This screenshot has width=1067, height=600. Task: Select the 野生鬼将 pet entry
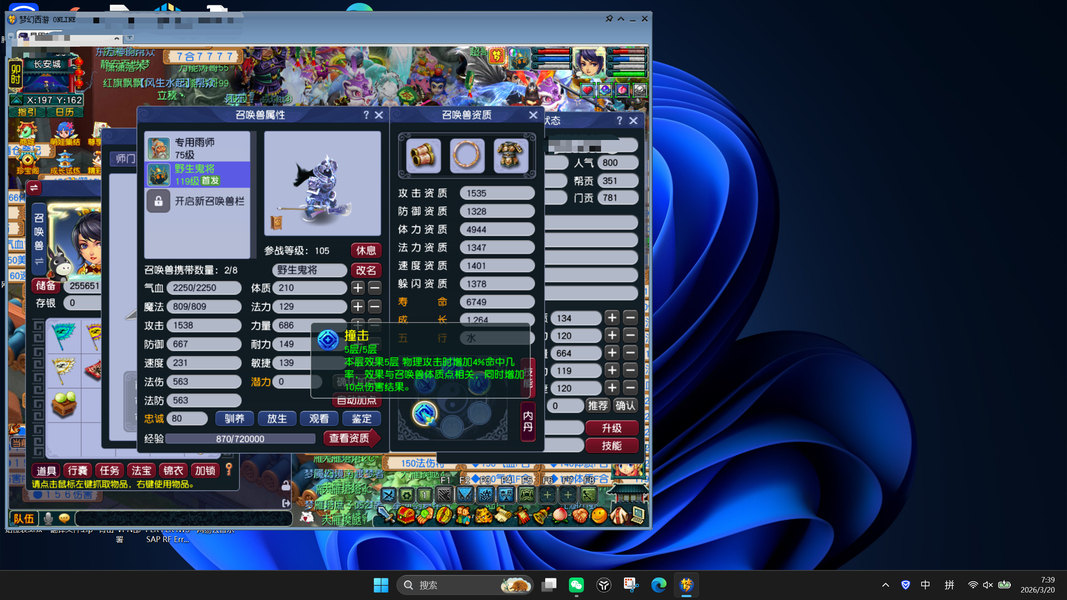(197, 174)
